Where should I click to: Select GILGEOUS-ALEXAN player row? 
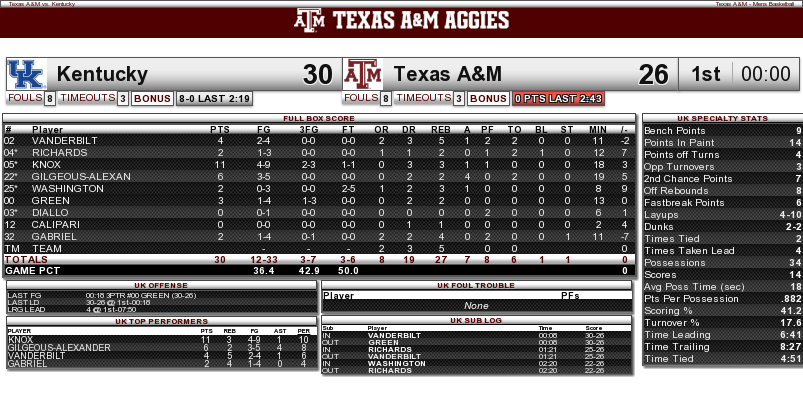click(319, 177)
